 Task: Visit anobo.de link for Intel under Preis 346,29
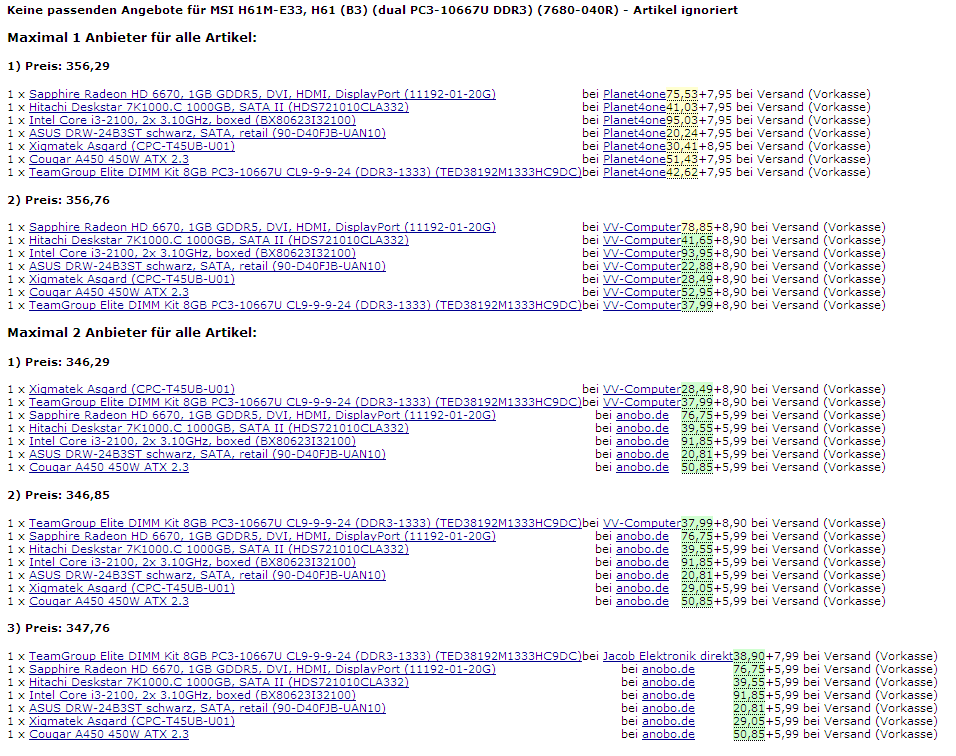[x=643, y=441]
